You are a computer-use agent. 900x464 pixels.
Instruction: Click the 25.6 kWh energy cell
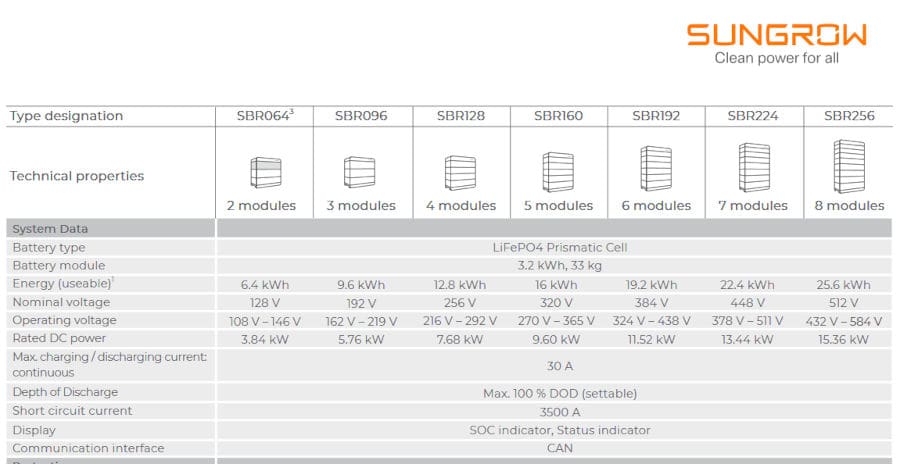click(843, 285)
